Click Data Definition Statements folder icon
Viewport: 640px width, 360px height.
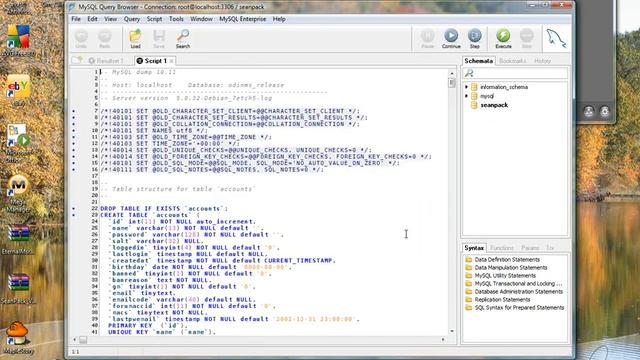[x=469, y=260]
